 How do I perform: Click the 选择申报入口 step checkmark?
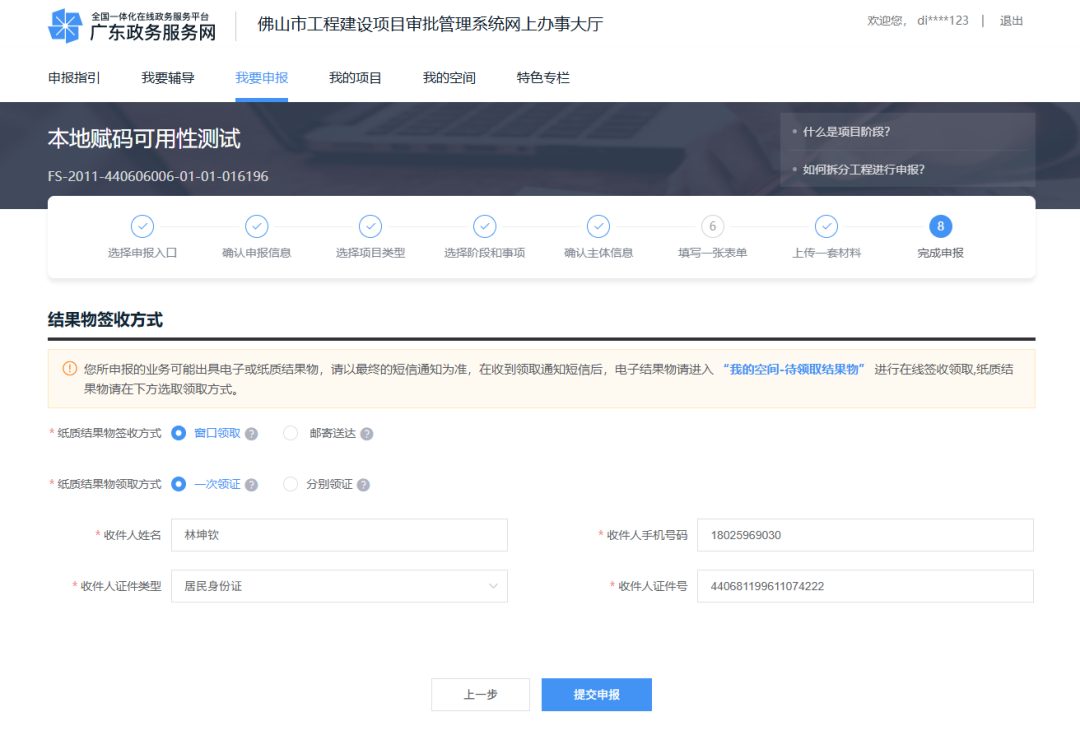tap(142, 226)
